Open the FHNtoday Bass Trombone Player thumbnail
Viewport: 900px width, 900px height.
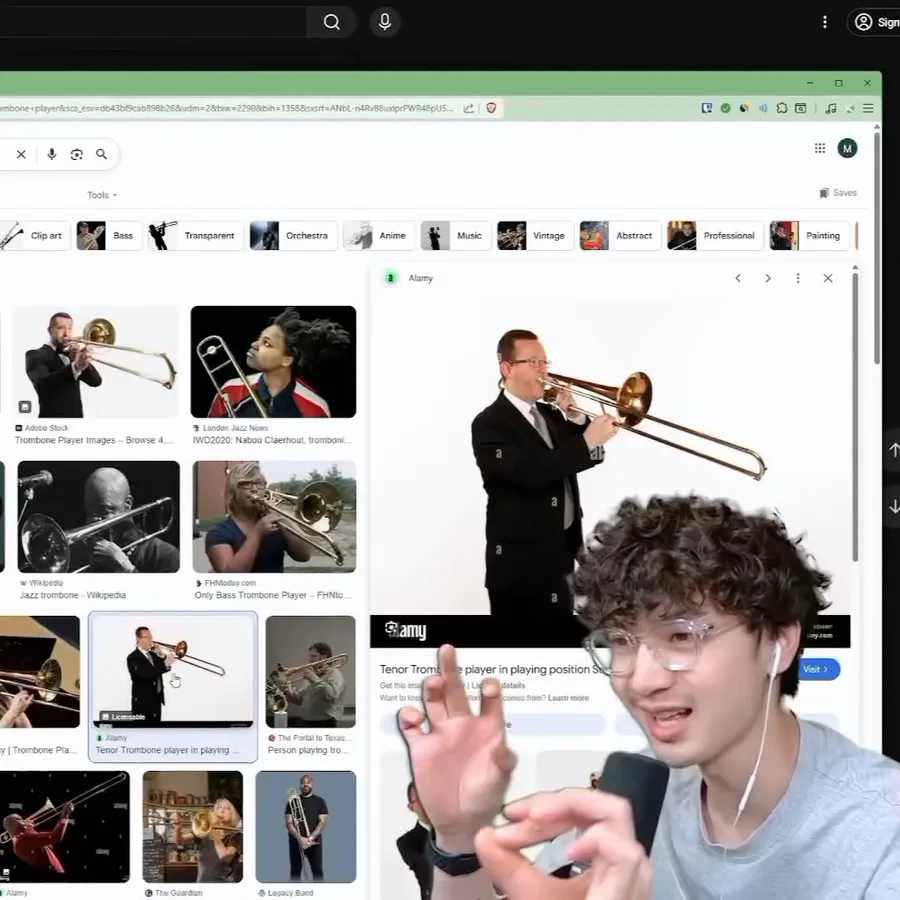pyautogui.click(x=274, y=517)
